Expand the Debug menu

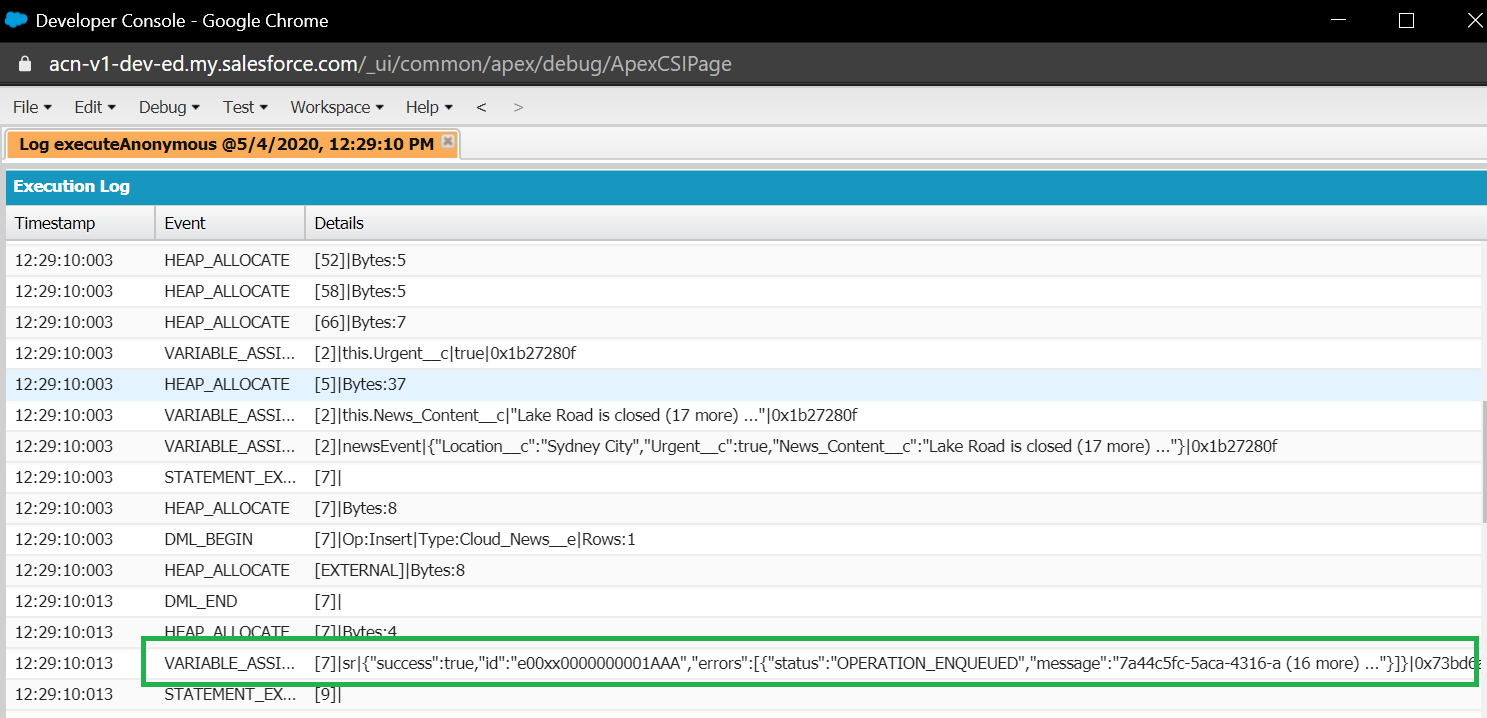[x=169, y=107]
